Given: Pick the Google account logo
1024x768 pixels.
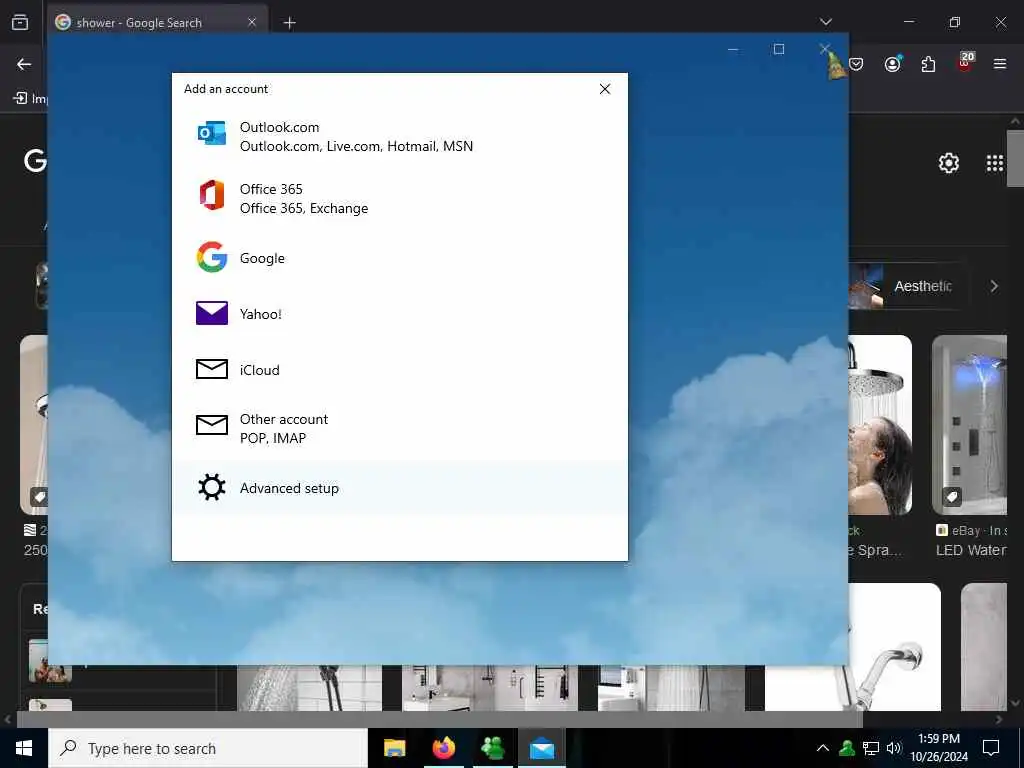Looking at the screenshot, I should (x=212, y=257).
